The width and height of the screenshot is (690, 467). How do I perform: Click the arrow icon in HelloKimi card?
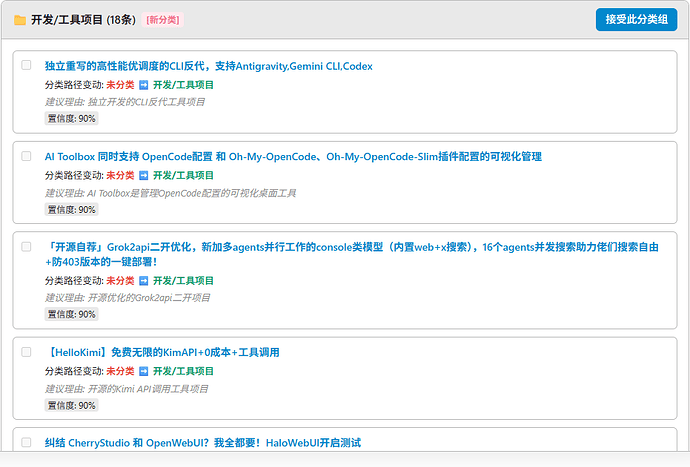click(143, 371)
